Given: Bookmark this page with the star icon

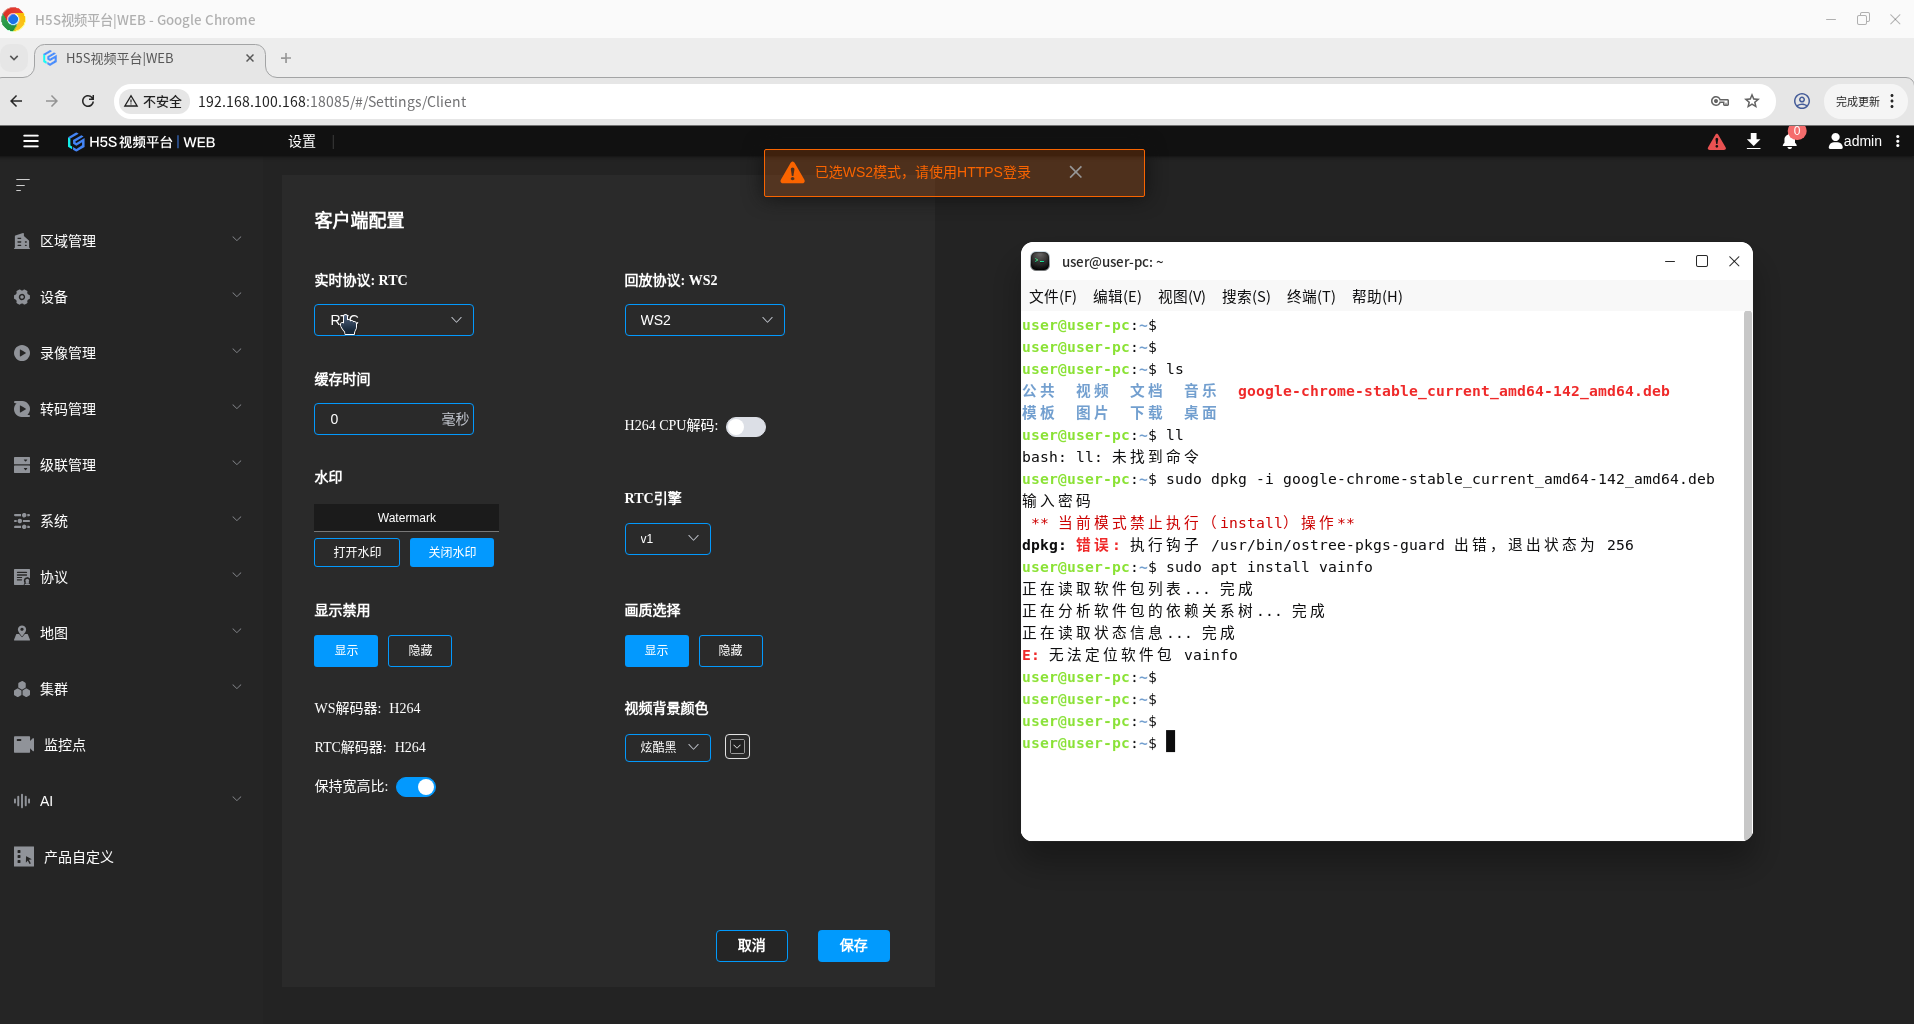Looking at the screenshot, I should point(1752,101).
